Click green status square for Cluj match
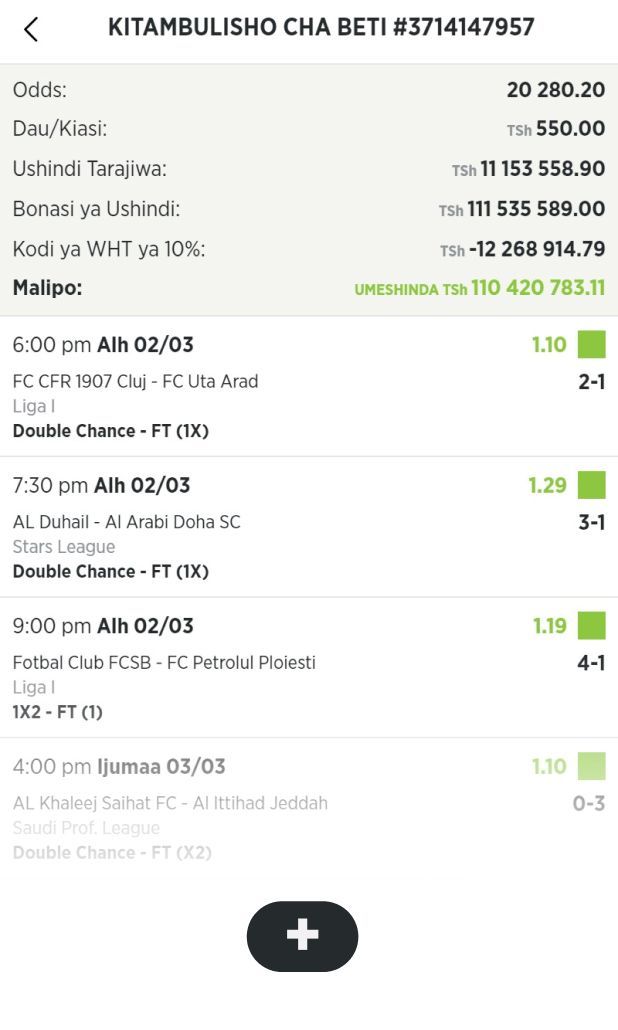618x1030 pixels. coord(592,345)
